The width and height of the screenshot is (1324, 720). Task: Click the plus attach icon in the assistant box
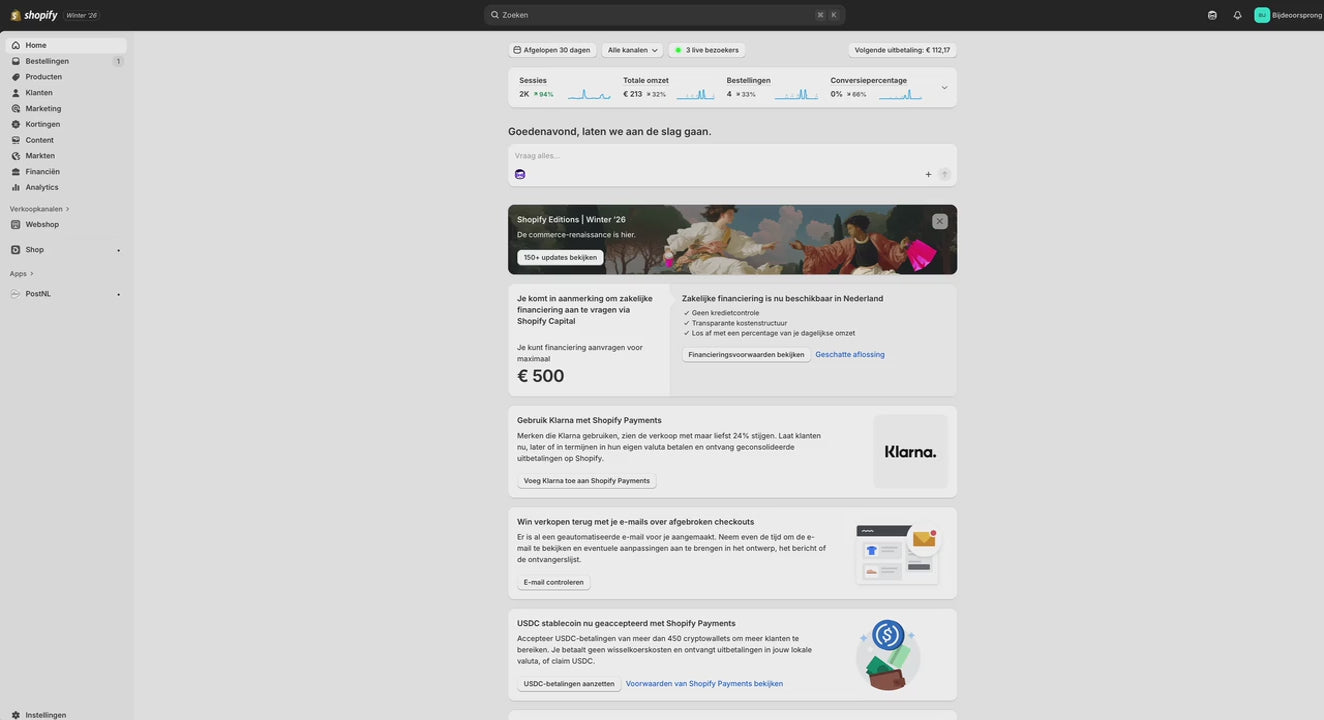coord(928,174)
